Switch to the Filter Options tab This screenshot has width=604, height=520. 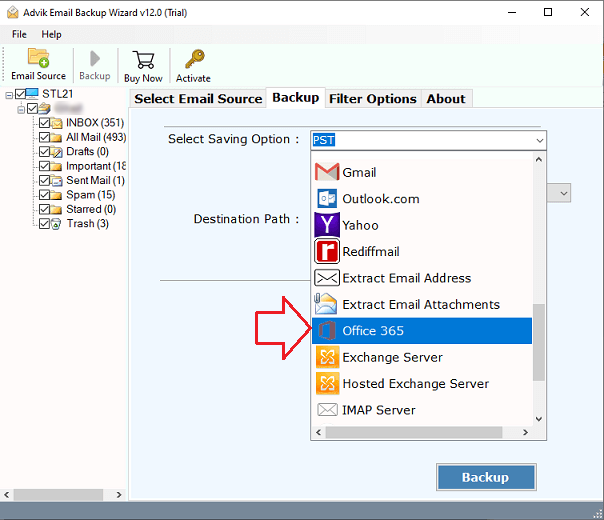point(372,98)
